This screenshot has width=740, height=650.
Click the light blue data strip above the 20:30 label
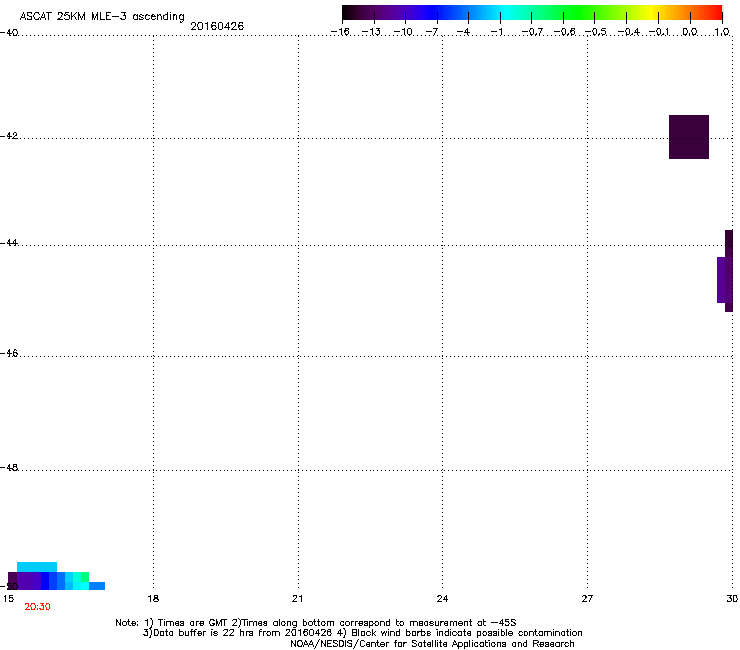coord(37,567)
